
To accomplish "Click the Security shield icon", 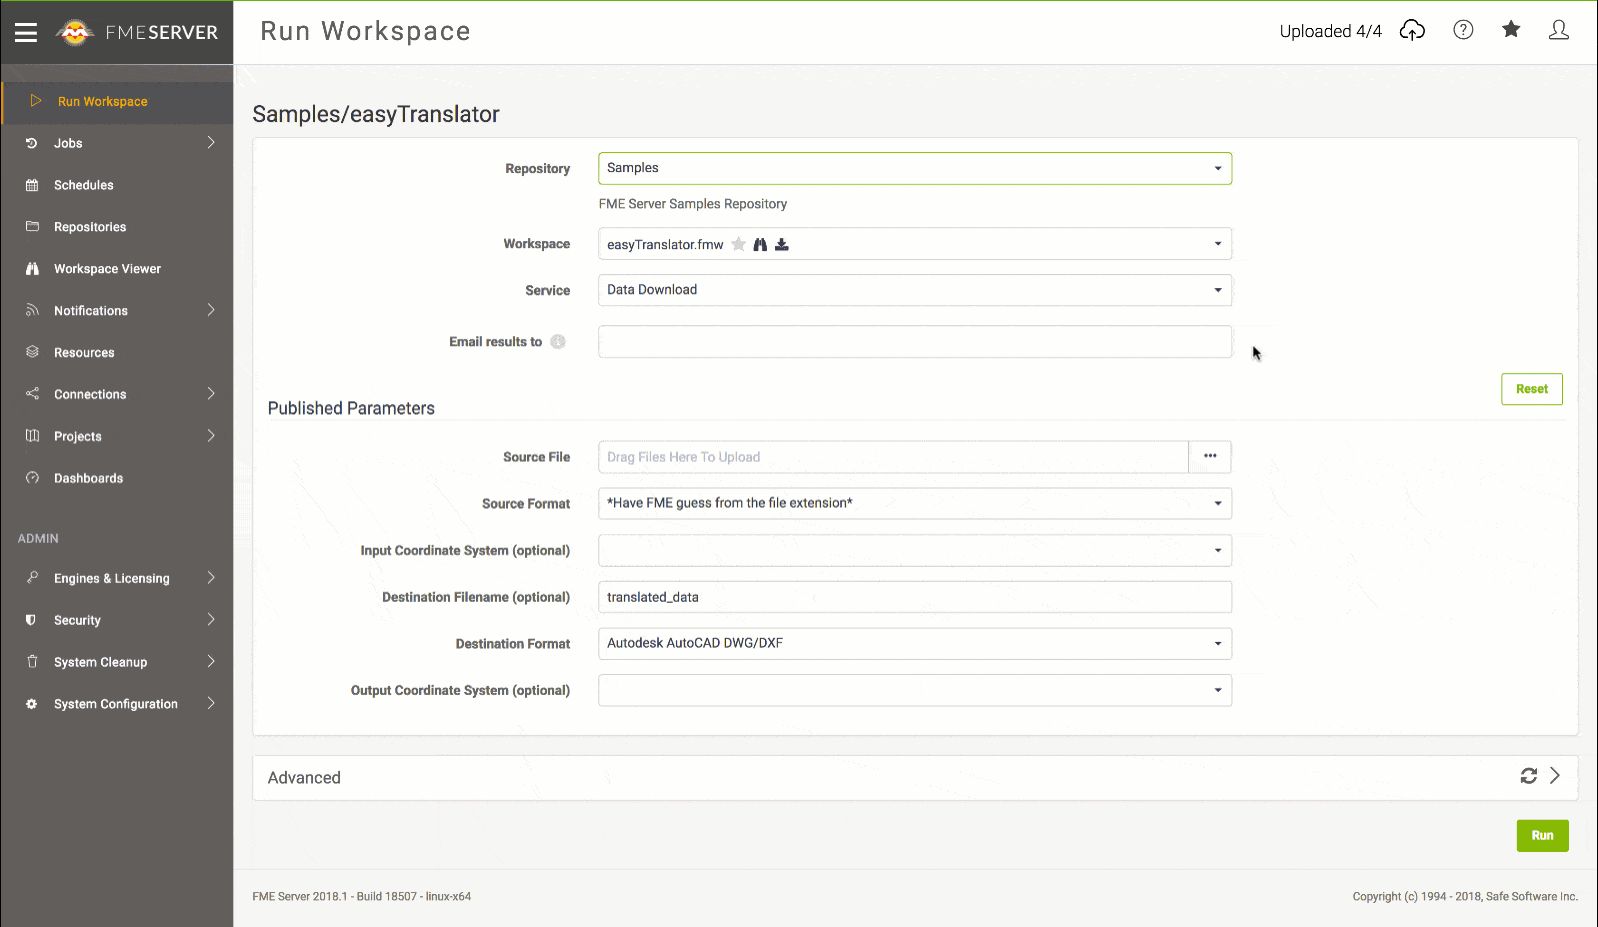I will click(x=32, y=620).
